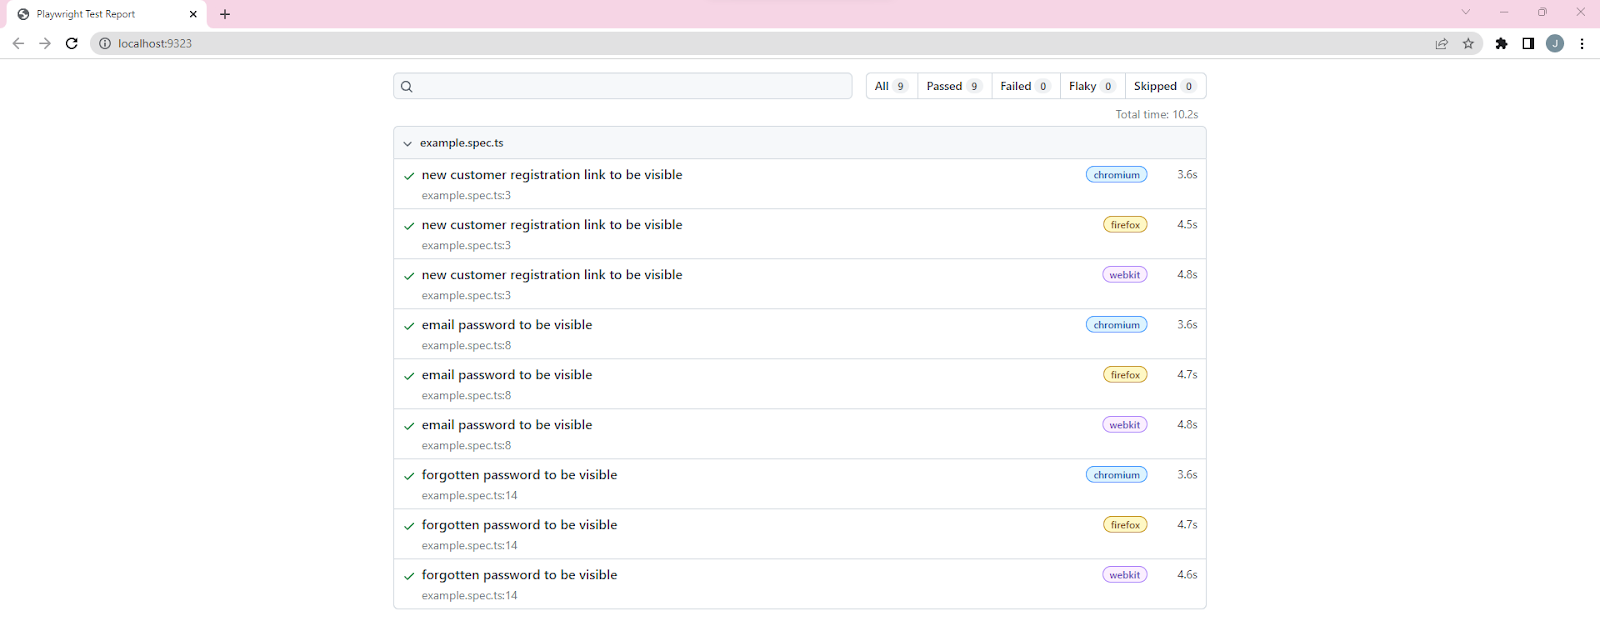Share this page icon in address bar
The height and width of the screenshot is (631, 1600).
click(x=1441, y=43)
